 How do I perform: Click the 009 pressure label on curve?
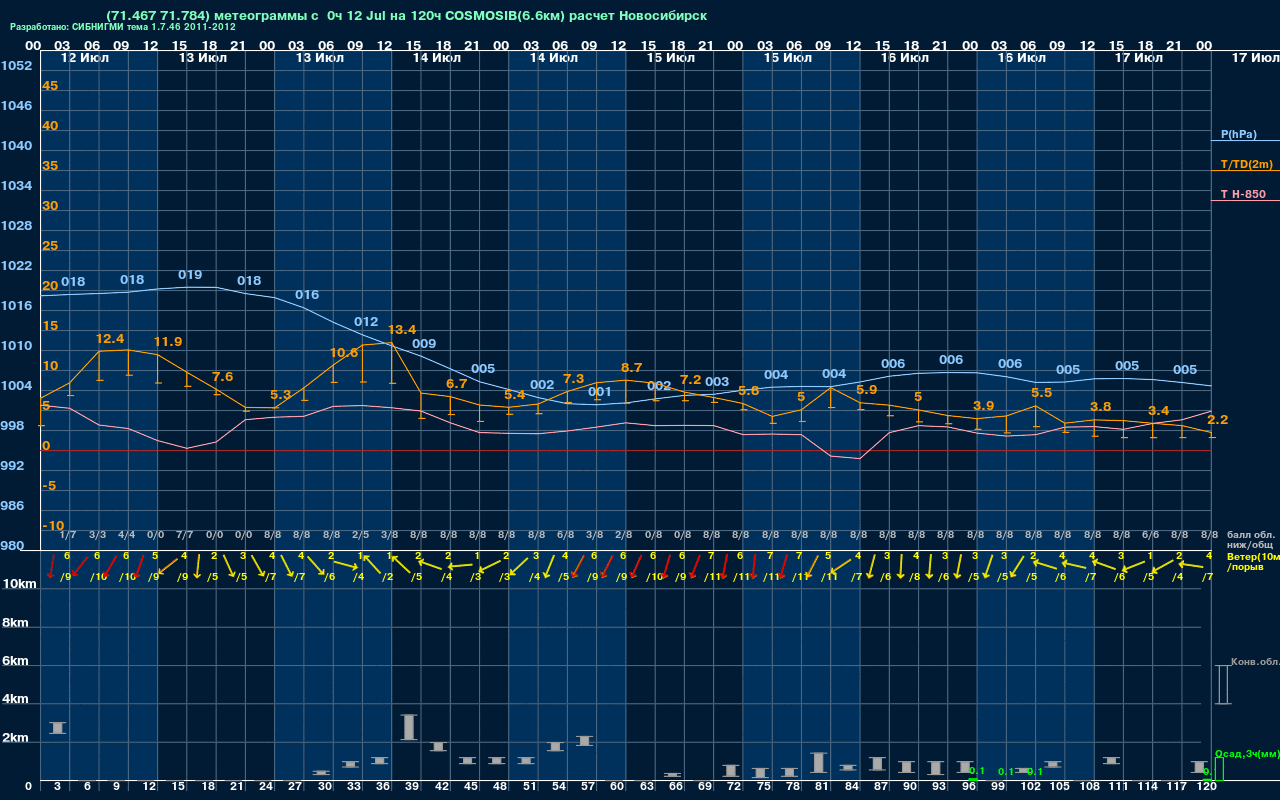tap(424, 344)
